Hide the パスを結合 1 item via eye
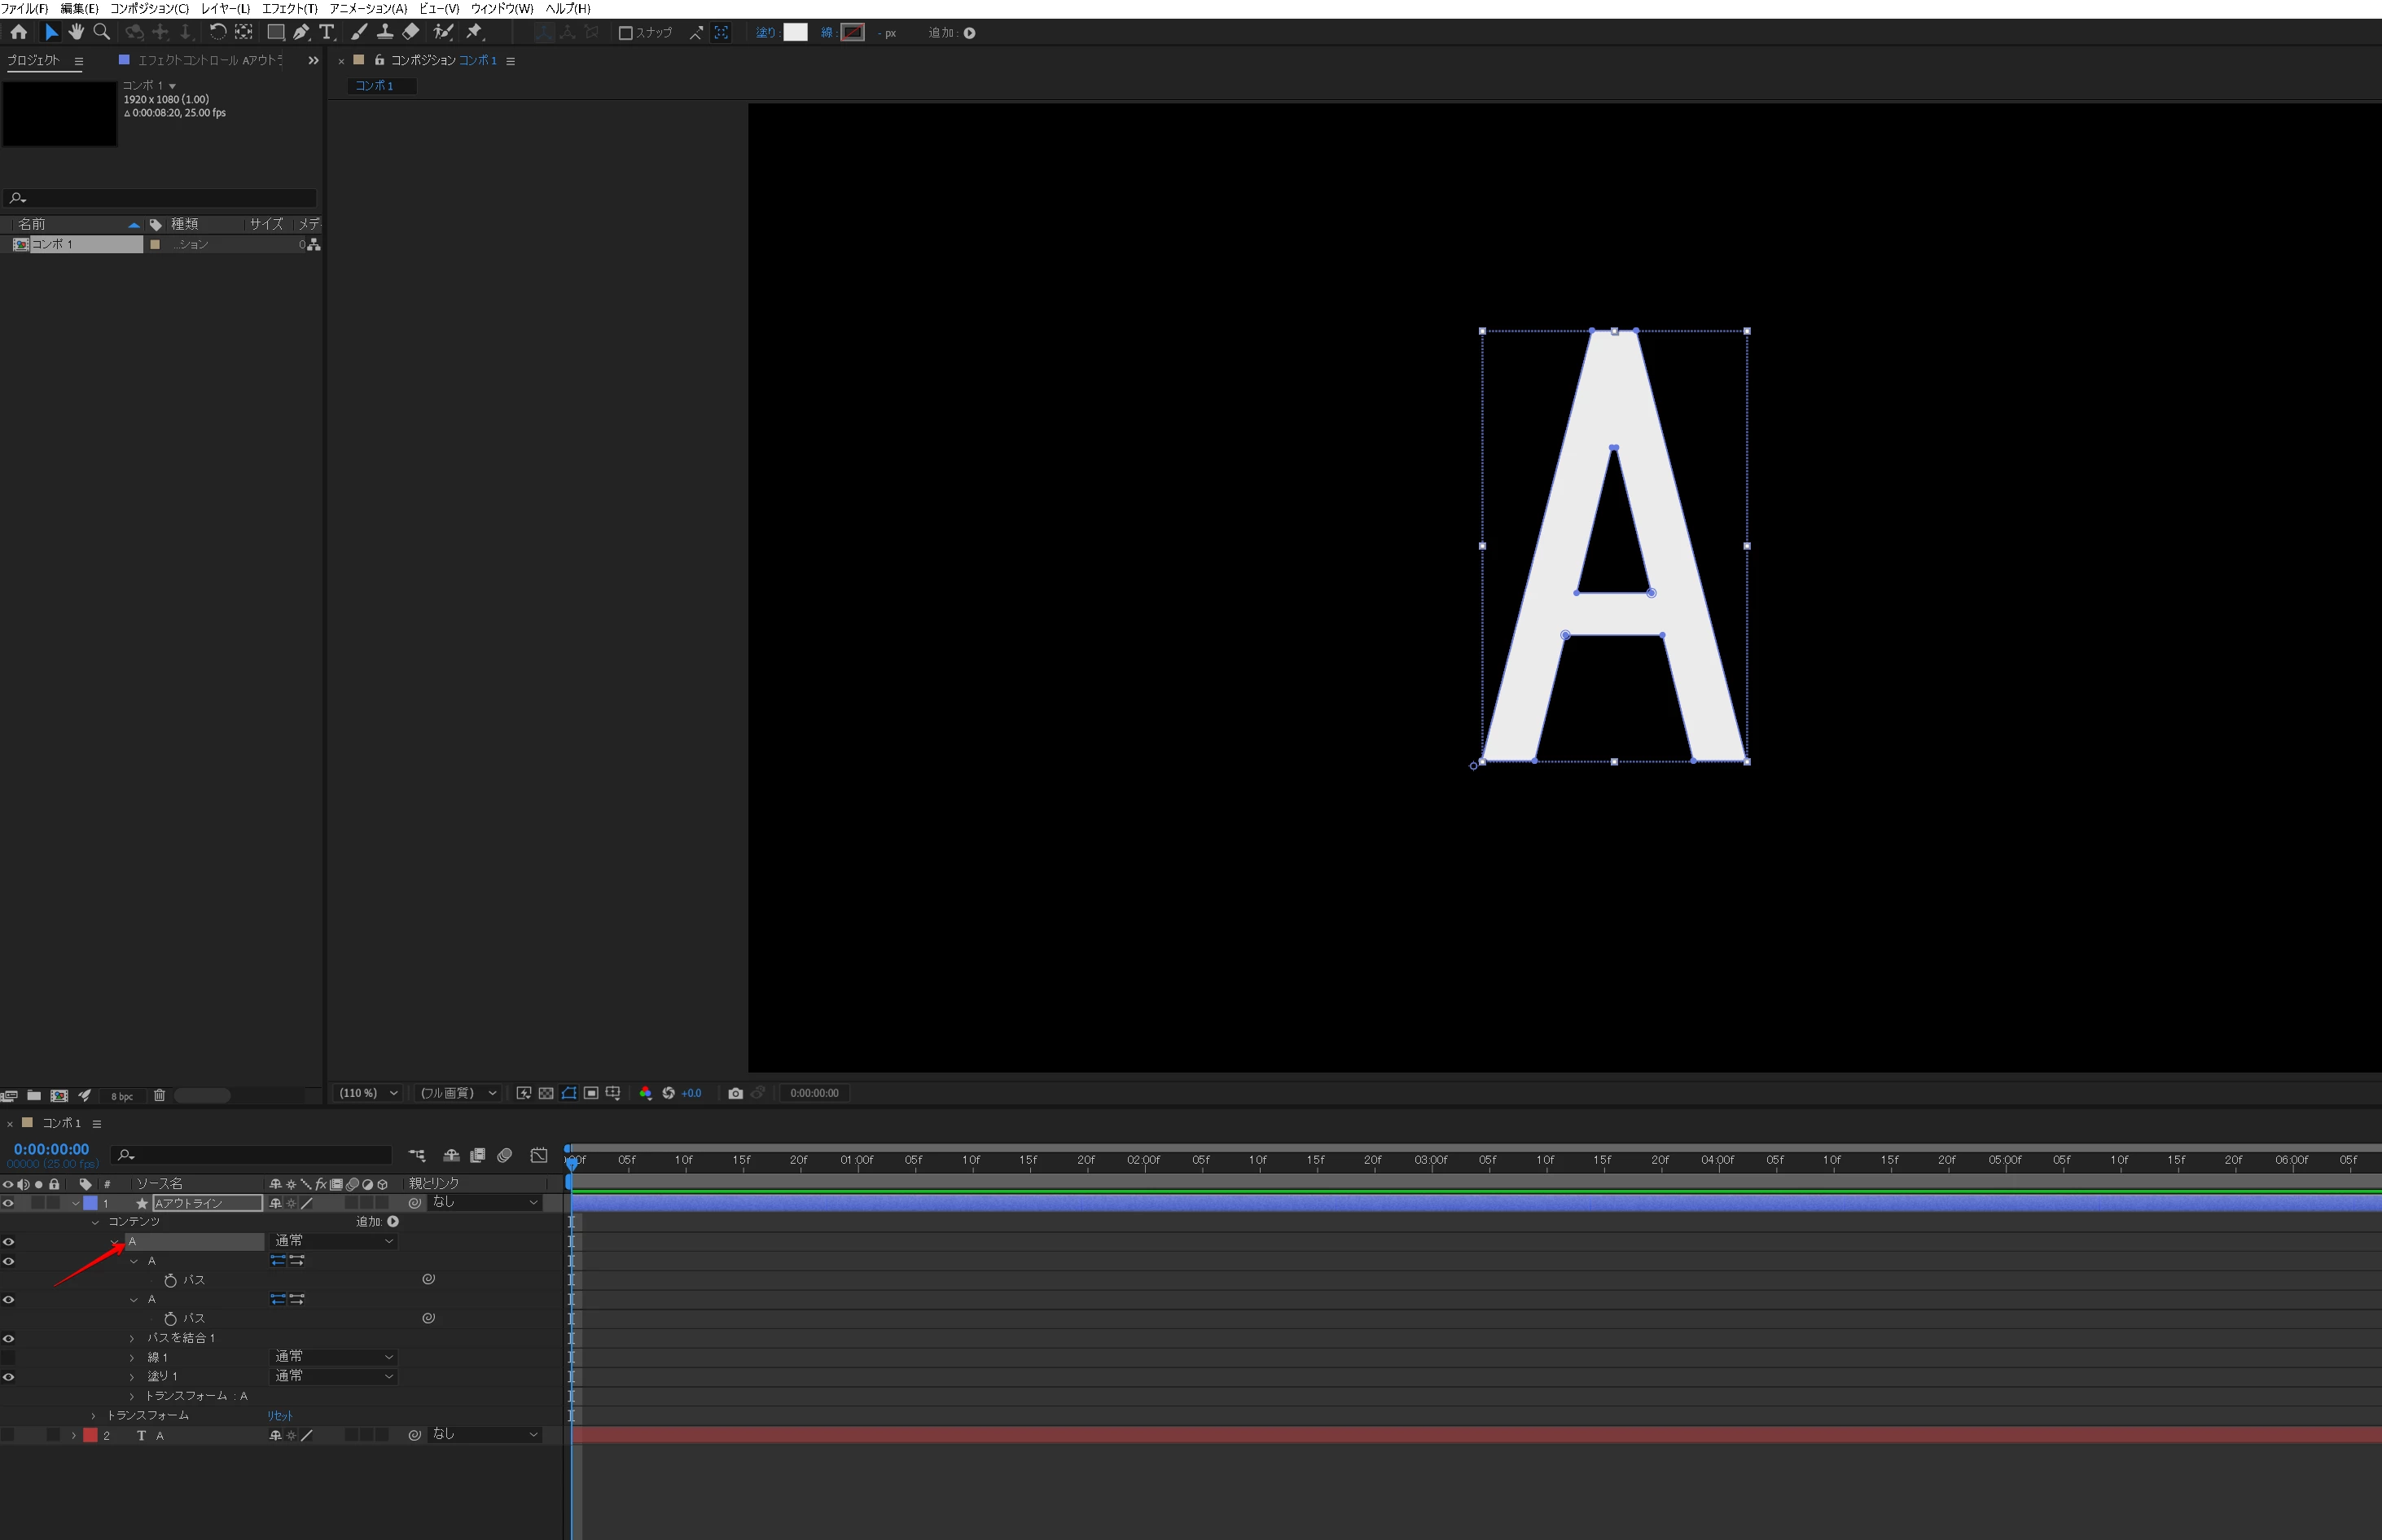Image resolution: width=2382 pixels, height=1540 pixels. 9,1338
